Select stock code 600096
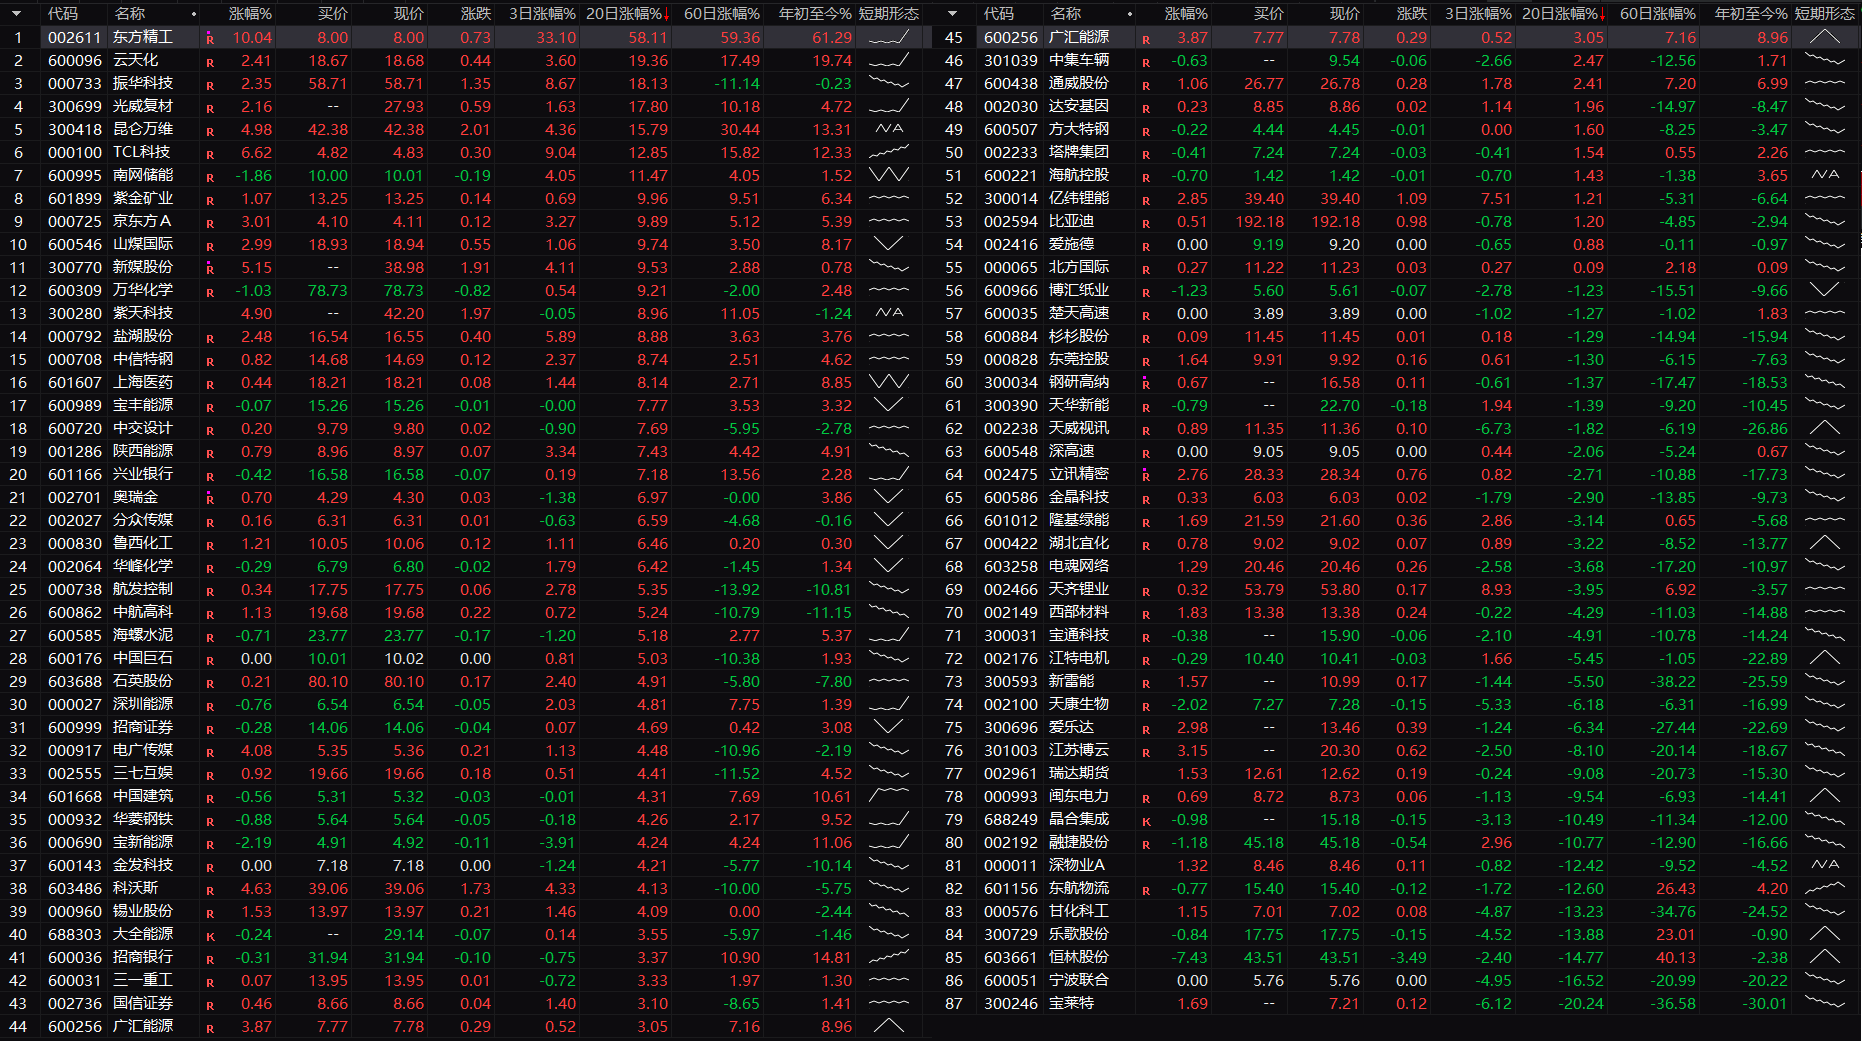 click(75, 60)
